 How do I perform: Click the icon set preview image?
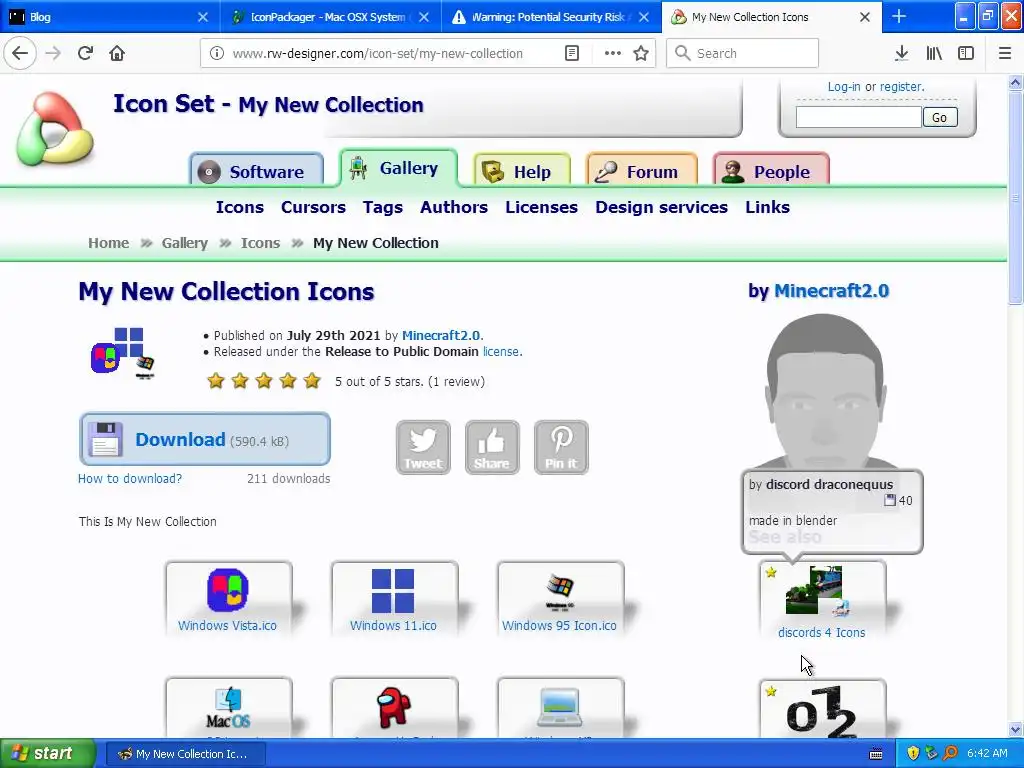tap(124, 353)
